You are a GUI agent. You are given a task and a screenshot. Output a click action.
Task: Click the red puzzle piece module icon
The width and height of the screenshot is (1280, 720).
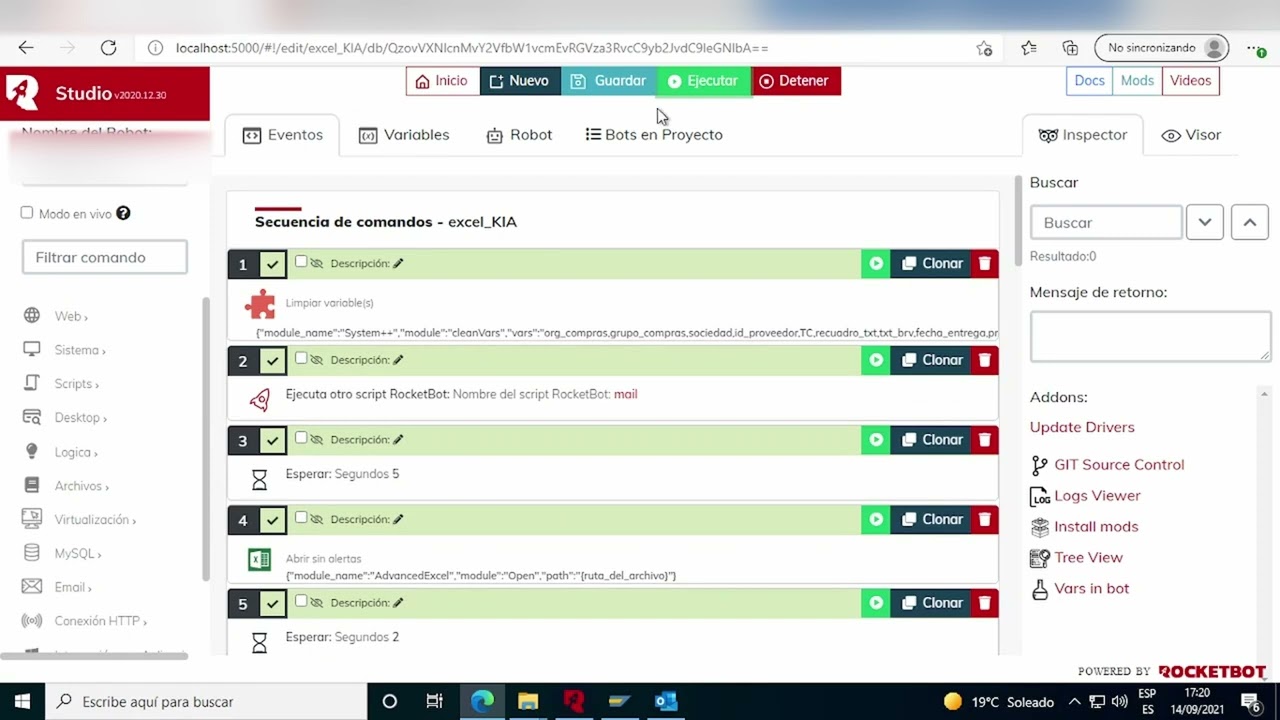click(x=260, y=303)
